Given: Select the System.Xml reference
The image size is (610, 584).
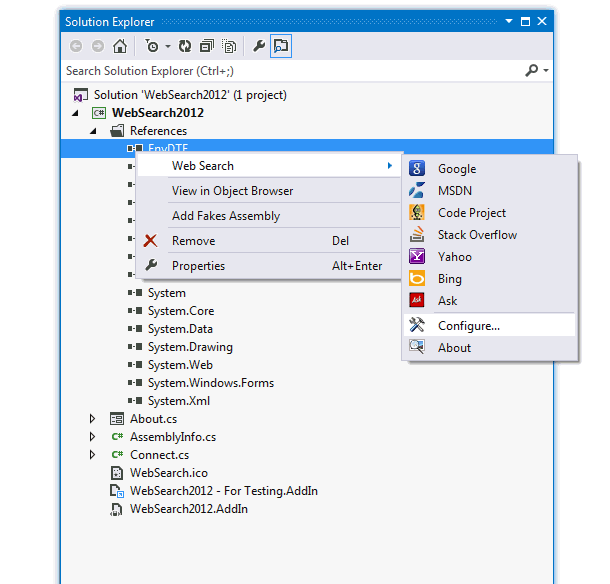Looking at the screenshot, I should point(179,401).
